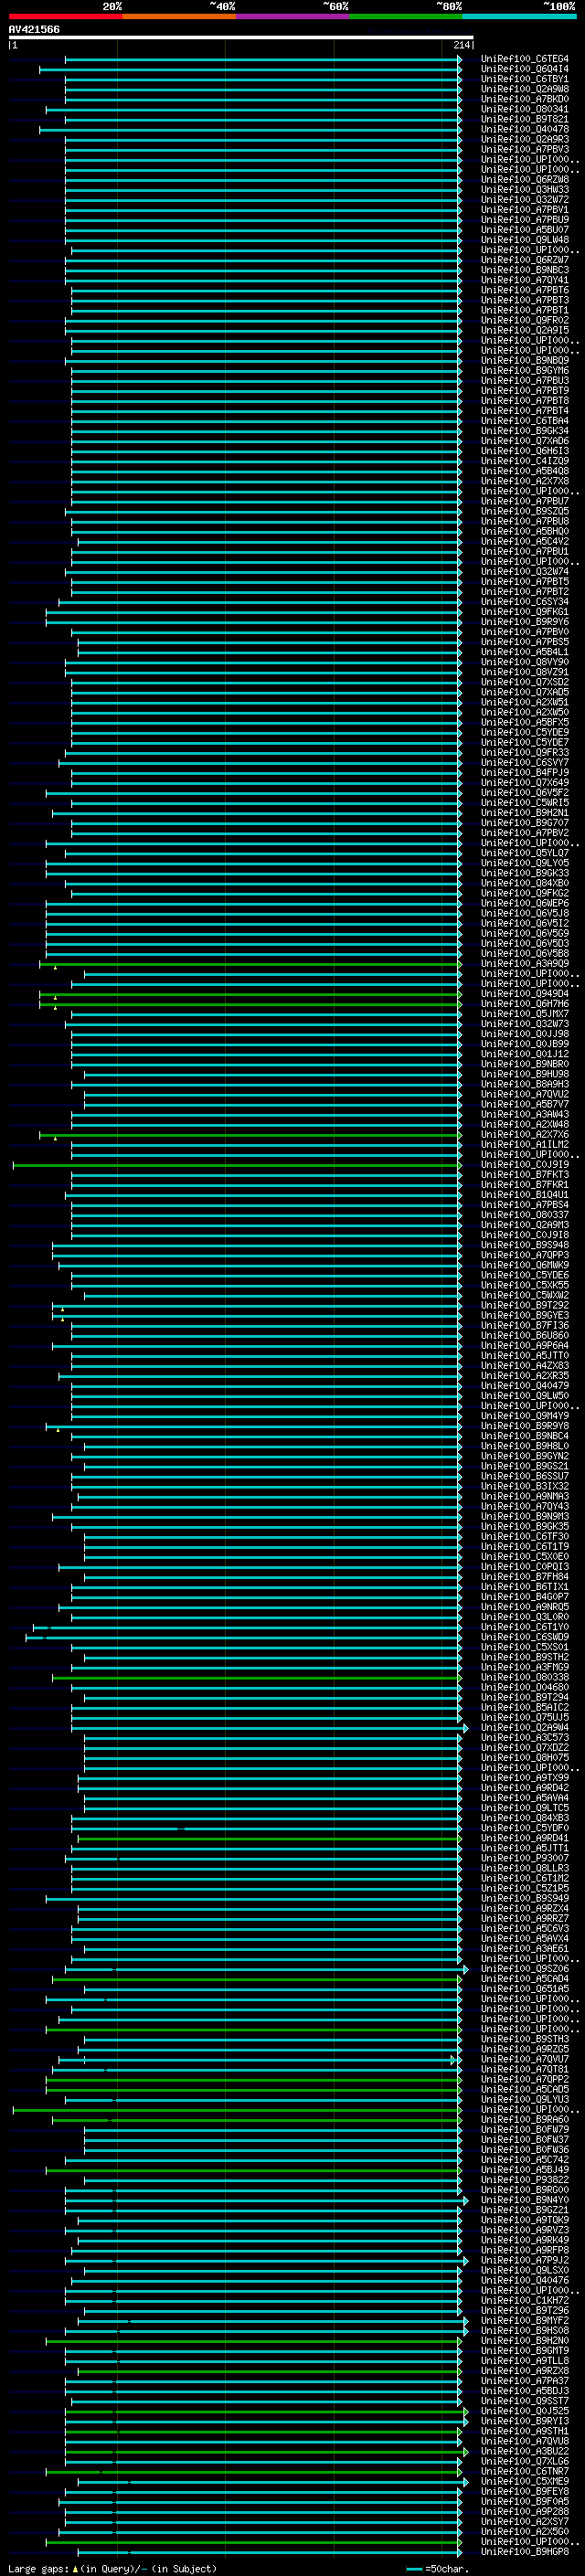Click the purple ~60% identity legend bar
Image resolution: width=585 pixels, height=2576 pixels.
pos(293,17)
